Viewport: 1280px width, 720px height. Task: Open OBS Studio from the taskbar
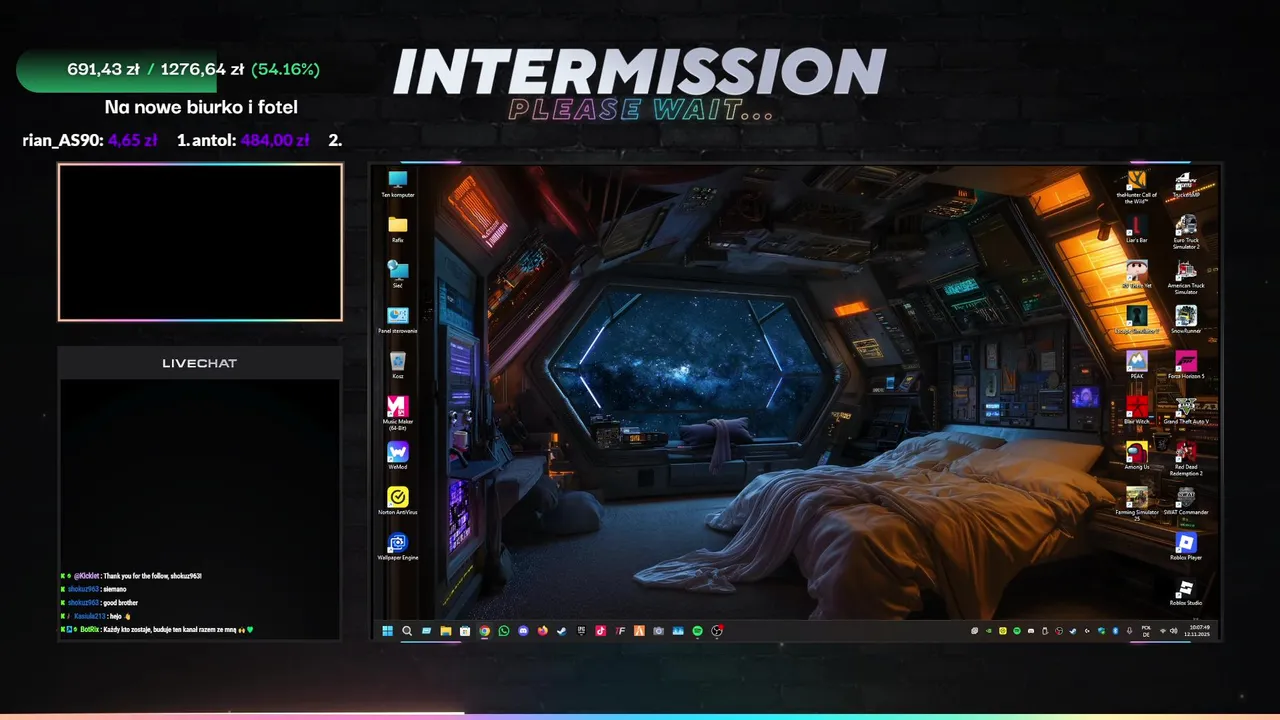[x=717, y=631]
